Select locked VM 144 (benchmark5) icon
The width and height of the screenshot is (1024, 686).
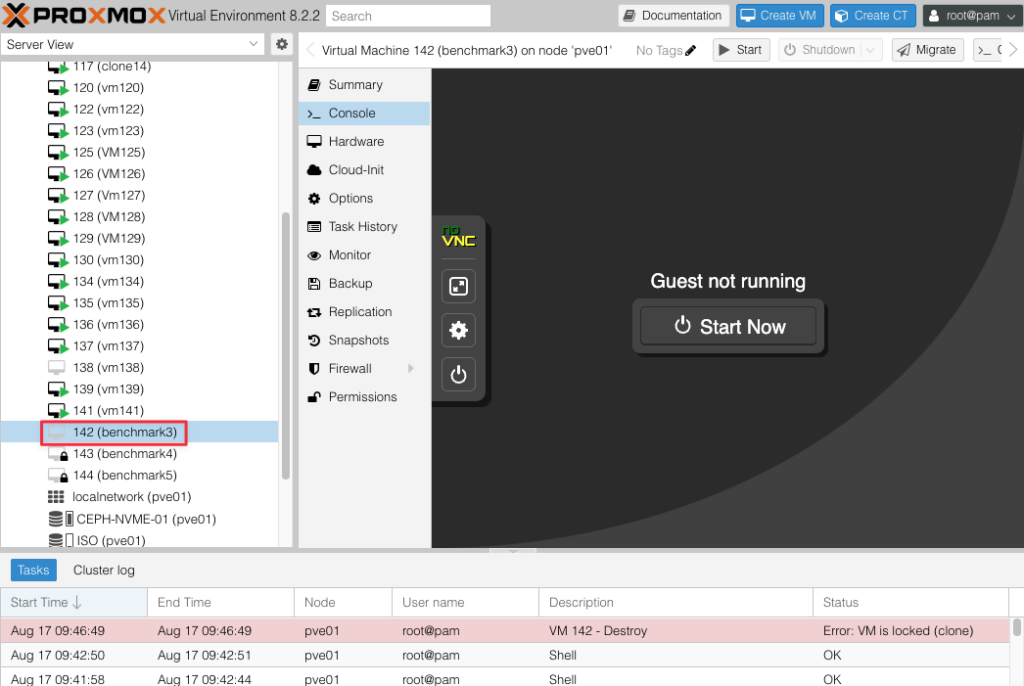pos(58,476)
